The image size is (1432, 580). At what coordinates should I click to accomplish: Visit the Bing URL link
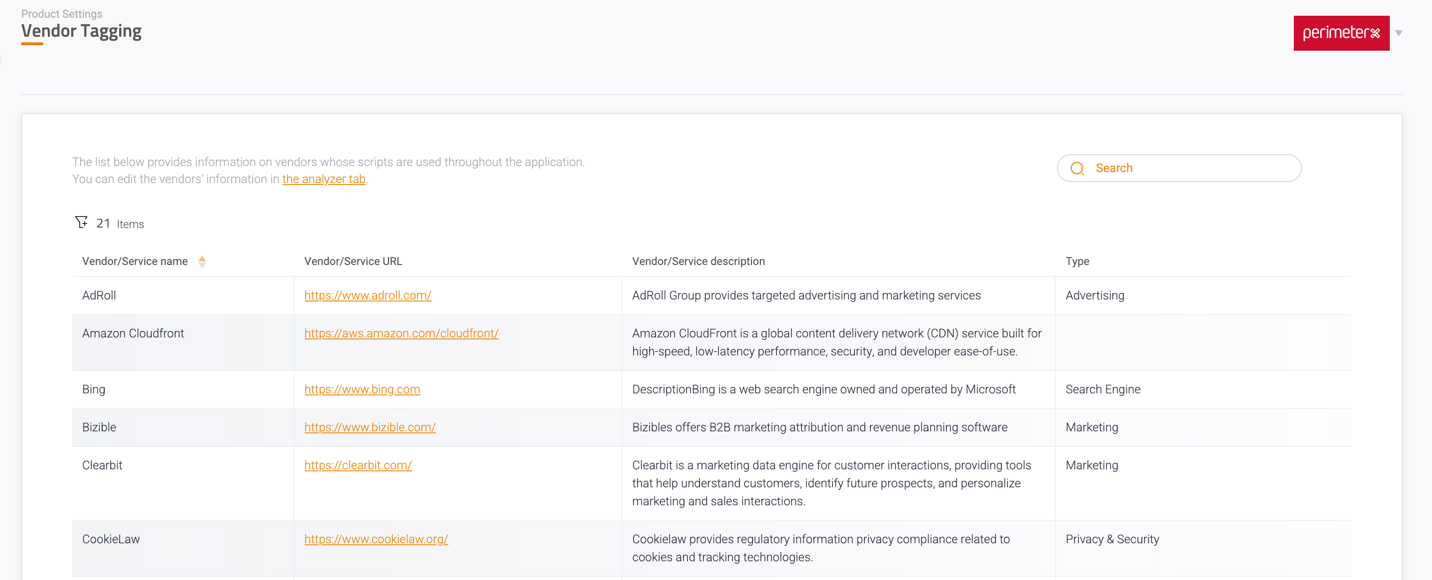point(362,390)
